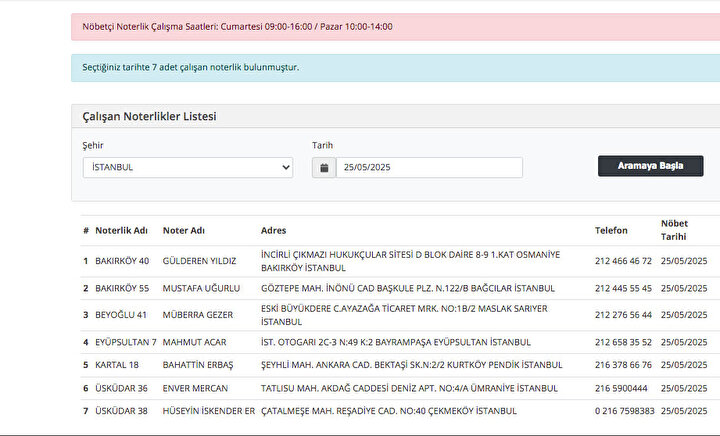Click the İST. OTOGARI 2C-3 address
Viewport: 720px width, 436px height.
pos(395,342)
